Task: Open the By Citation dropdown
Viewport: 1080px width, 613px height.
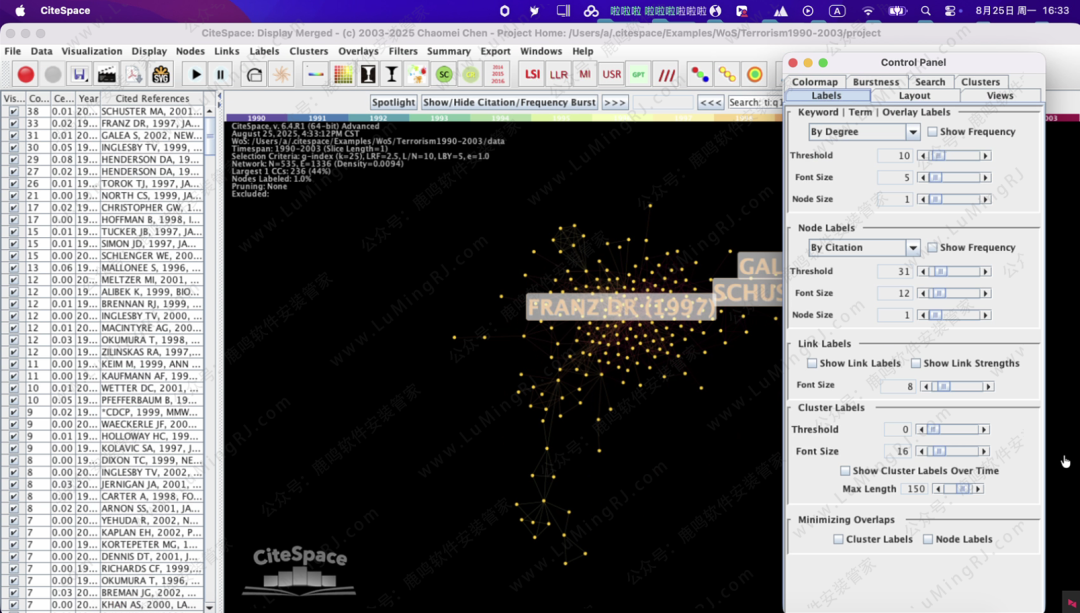Action: pyautogui.click(x=864, y=248)
